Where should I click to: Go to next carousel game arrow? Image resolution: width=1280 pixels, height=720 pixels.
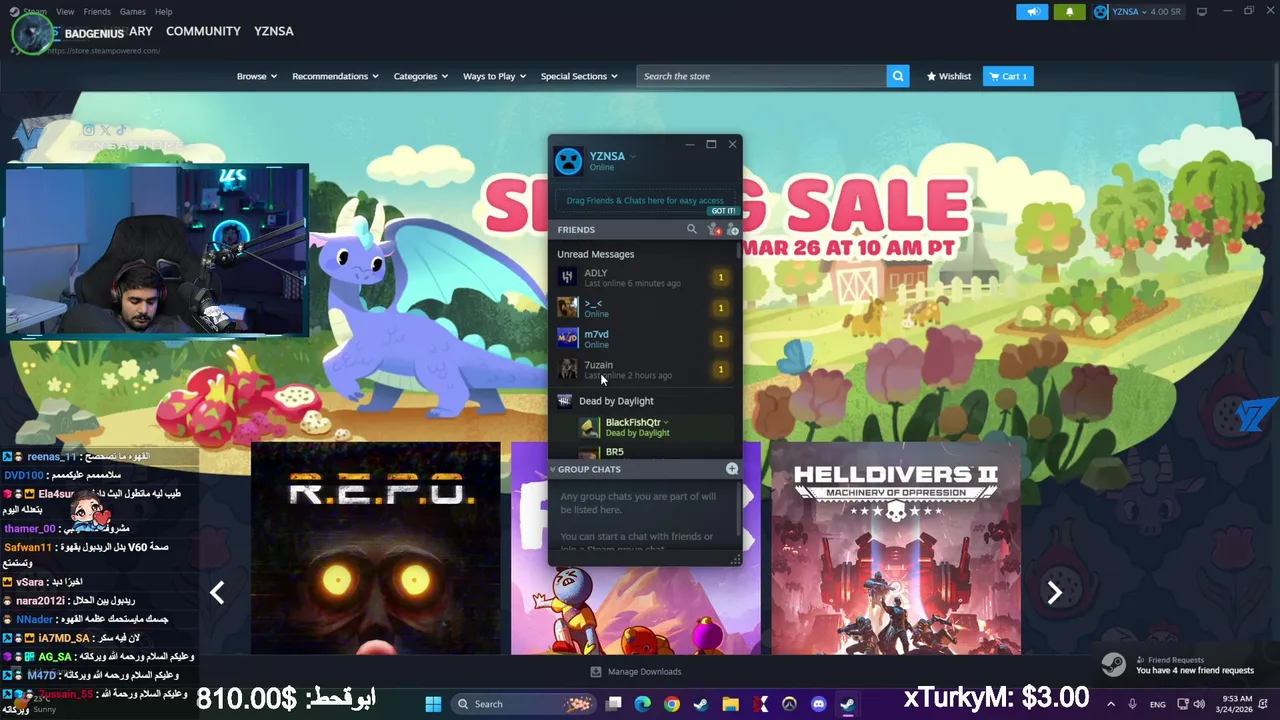(x=1054, y=593)
